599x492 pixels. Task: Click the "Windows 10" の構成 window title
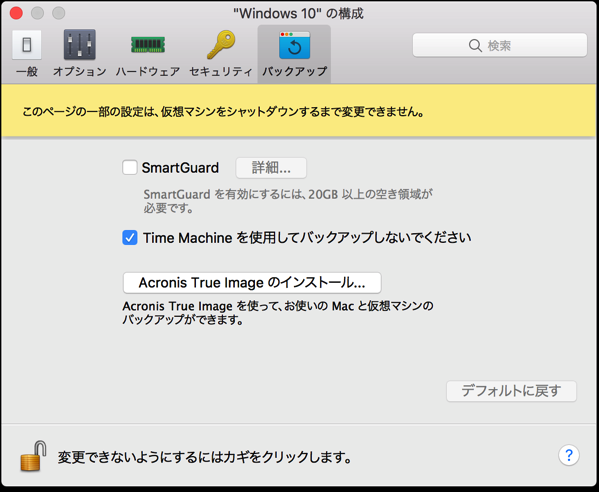(298, 14)
